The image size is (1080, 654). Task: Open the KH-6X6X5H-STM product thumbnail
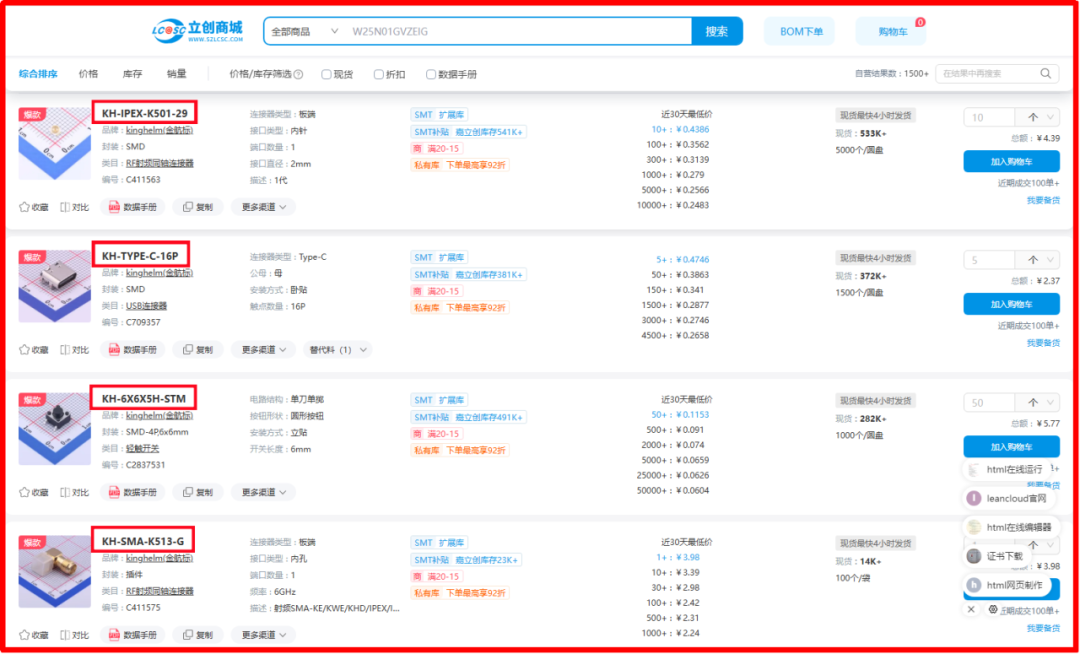tap(54, 429)
